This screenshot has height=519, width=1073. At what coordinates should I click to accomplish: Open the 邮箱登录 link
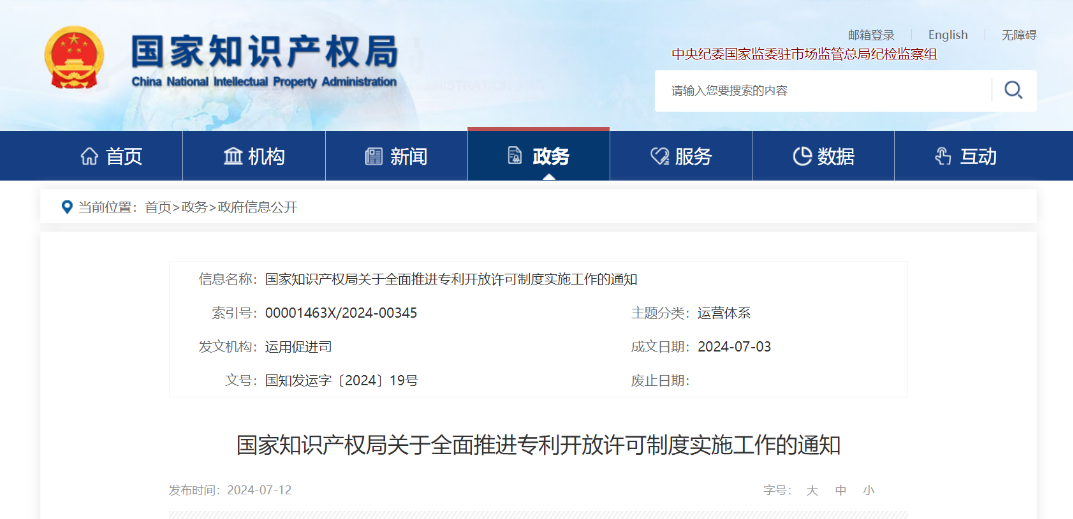[871, 35]
